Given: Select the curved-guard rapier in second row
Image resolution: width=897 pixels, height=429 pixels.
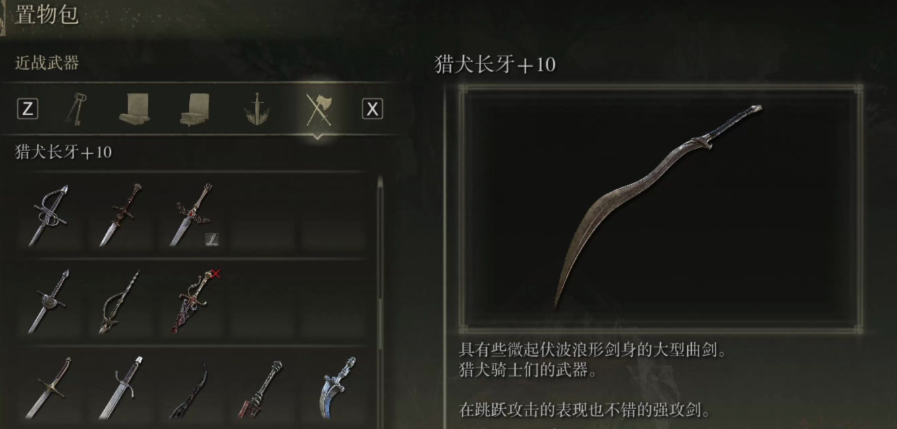Looking at the screenshot, I should 120,301.
